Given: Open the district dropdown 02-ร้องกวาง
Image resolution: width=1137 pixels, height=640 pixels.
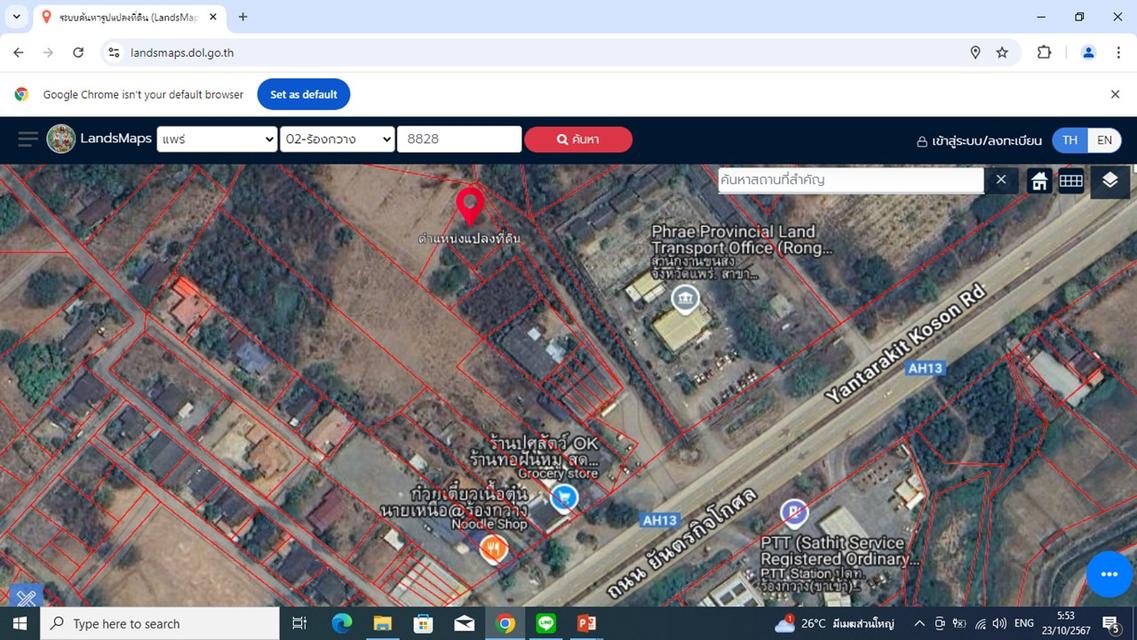Looking at the screenshot, I should 337,139.
